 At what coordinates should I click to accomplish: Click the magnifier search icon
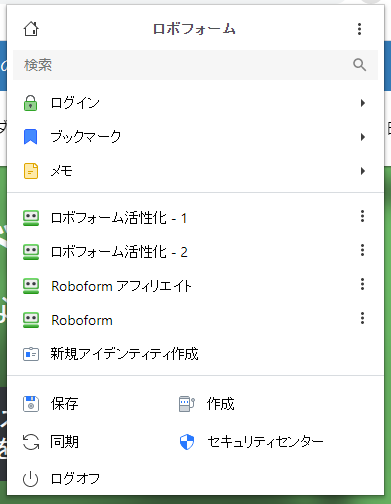(x=359, y=65)
